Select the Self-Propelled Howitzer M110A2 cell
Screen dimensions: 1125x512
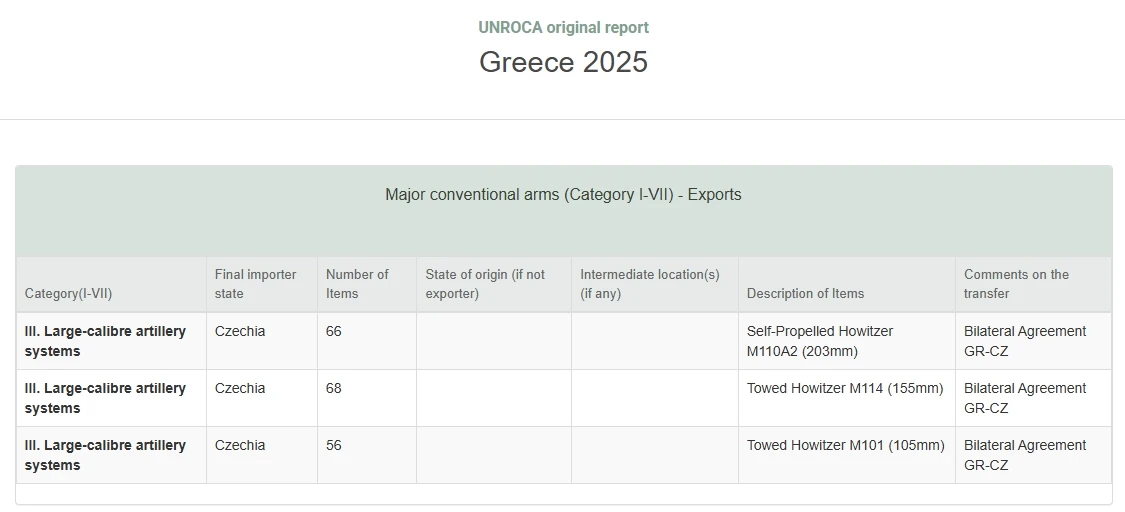coord(847,341)
